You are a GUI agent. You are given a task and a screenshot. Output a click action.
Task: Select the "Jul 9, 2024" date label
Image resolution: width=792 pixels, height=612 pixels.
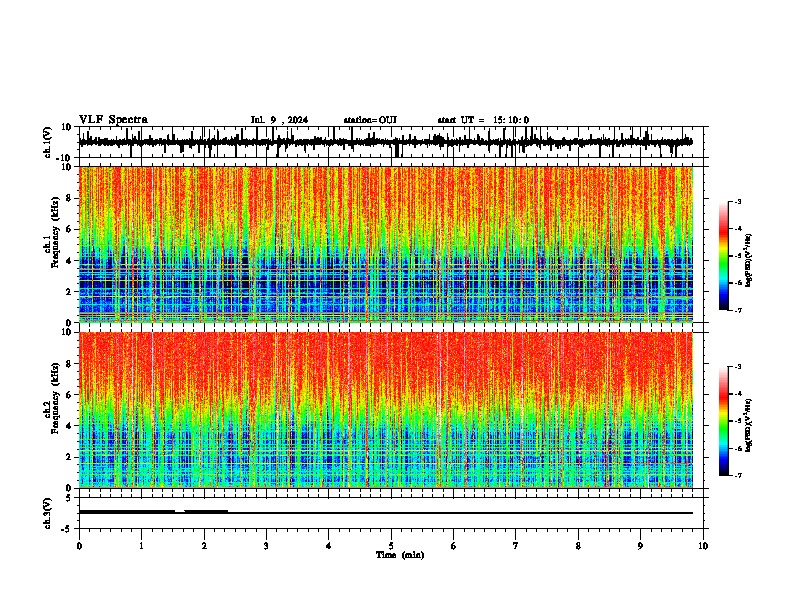point(279,120)
